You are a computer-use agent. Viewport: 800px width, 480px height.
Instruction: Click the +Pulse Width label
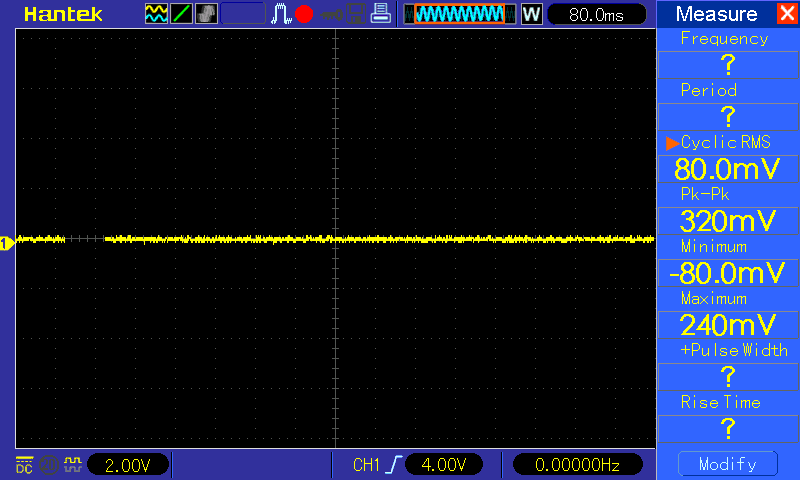[x=734, y=350]
